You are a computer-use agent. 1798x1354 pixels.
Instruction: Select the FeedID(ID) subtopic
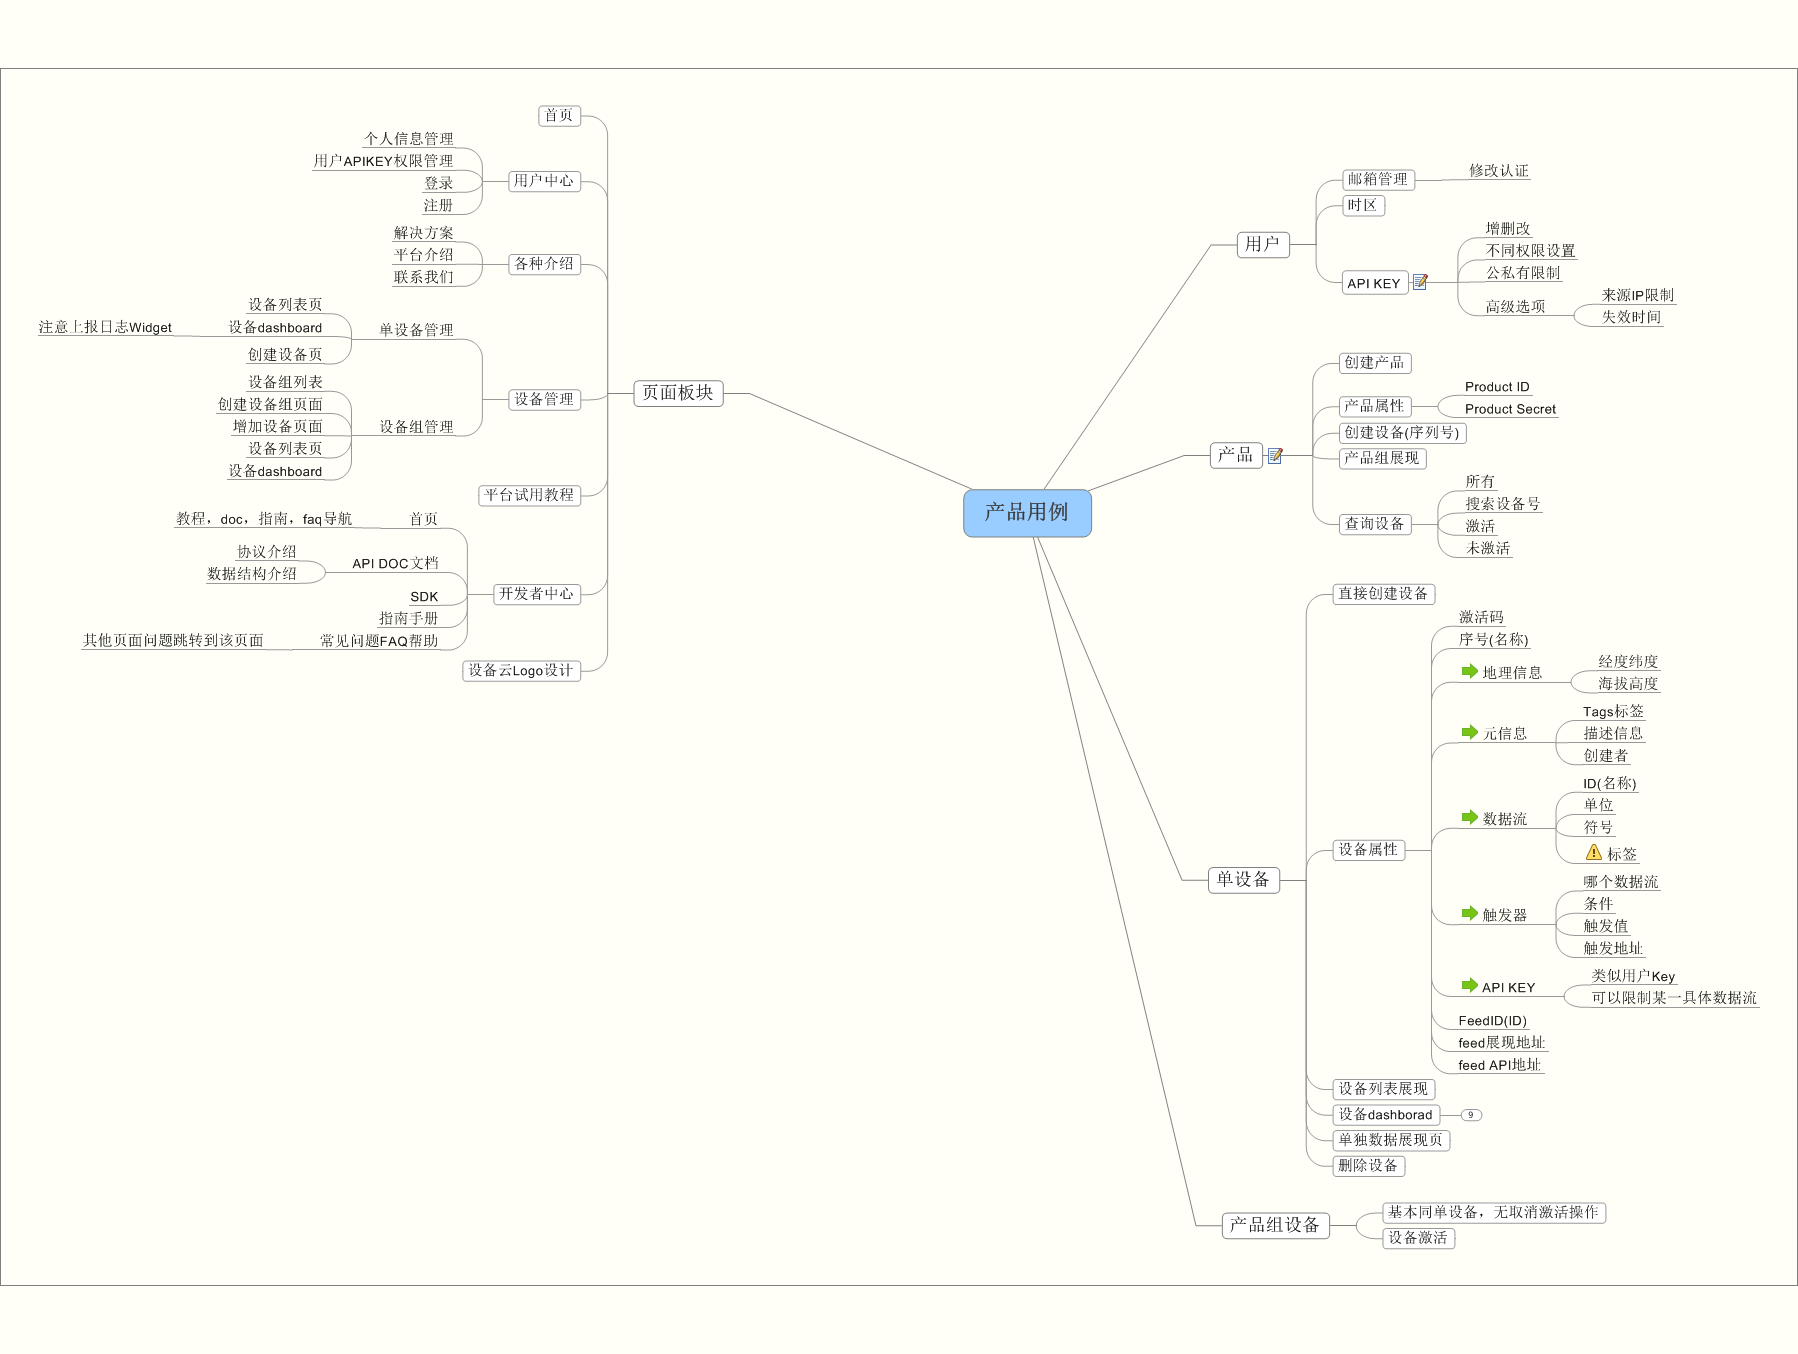(1492, 1021)
